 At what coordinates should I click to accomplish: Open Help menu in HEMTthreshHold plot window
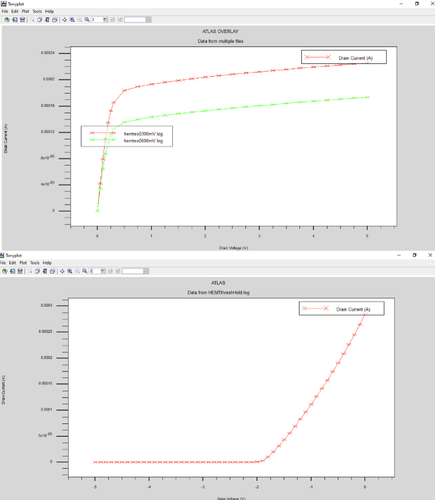tap(47, 263)
